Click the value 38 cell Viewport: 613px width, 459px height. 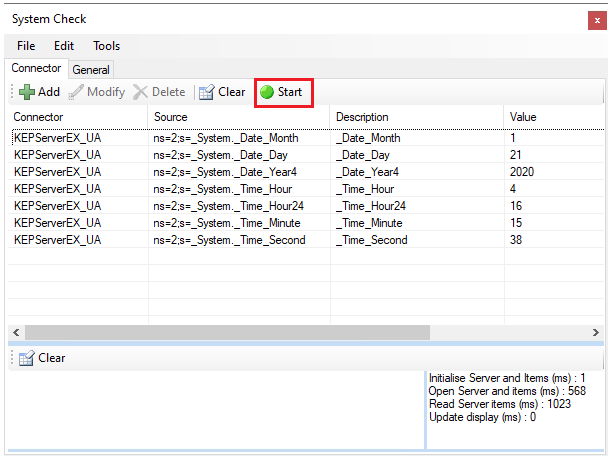tap(554, 240)
